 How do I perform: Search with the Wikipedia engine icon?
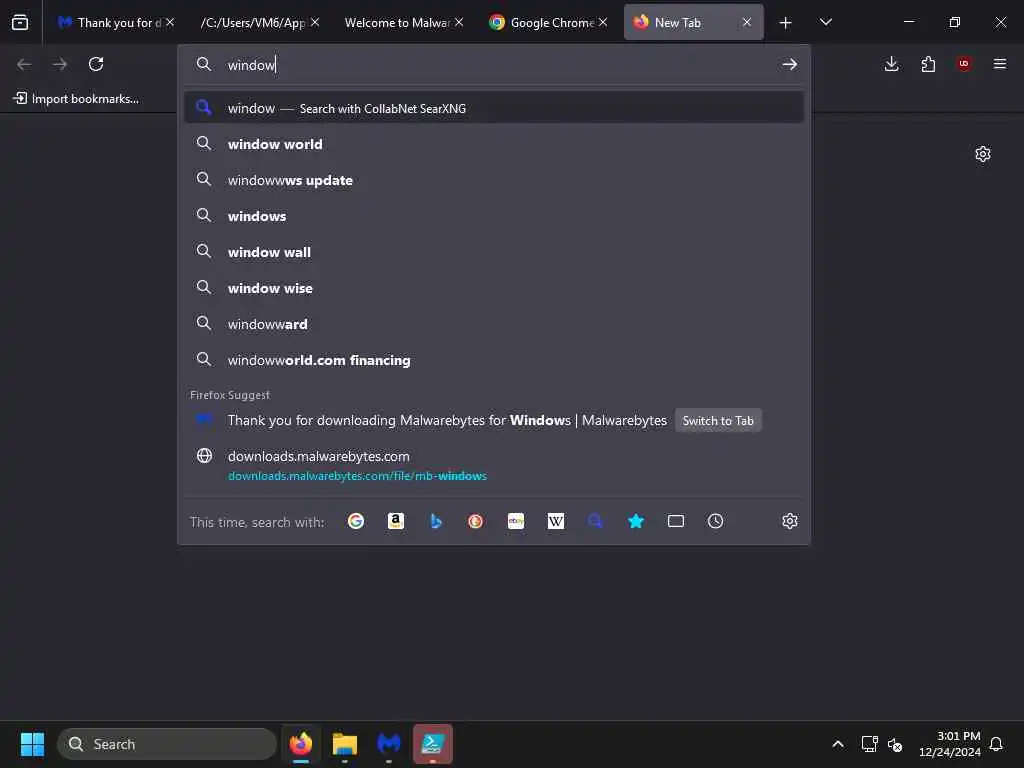(556, 521)
